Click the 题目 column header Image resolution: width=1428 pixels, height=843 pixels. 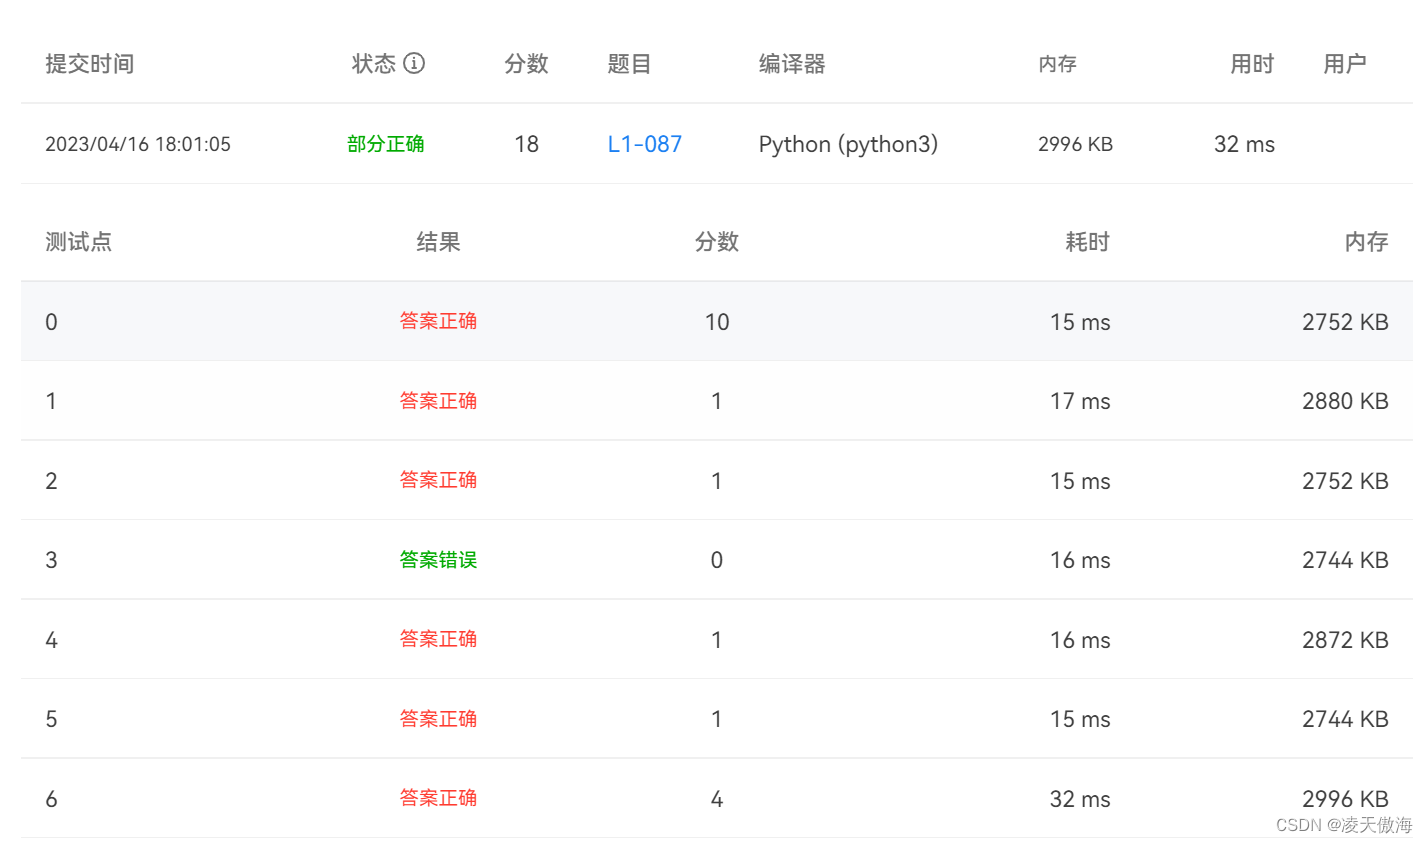tap(630, 63)
